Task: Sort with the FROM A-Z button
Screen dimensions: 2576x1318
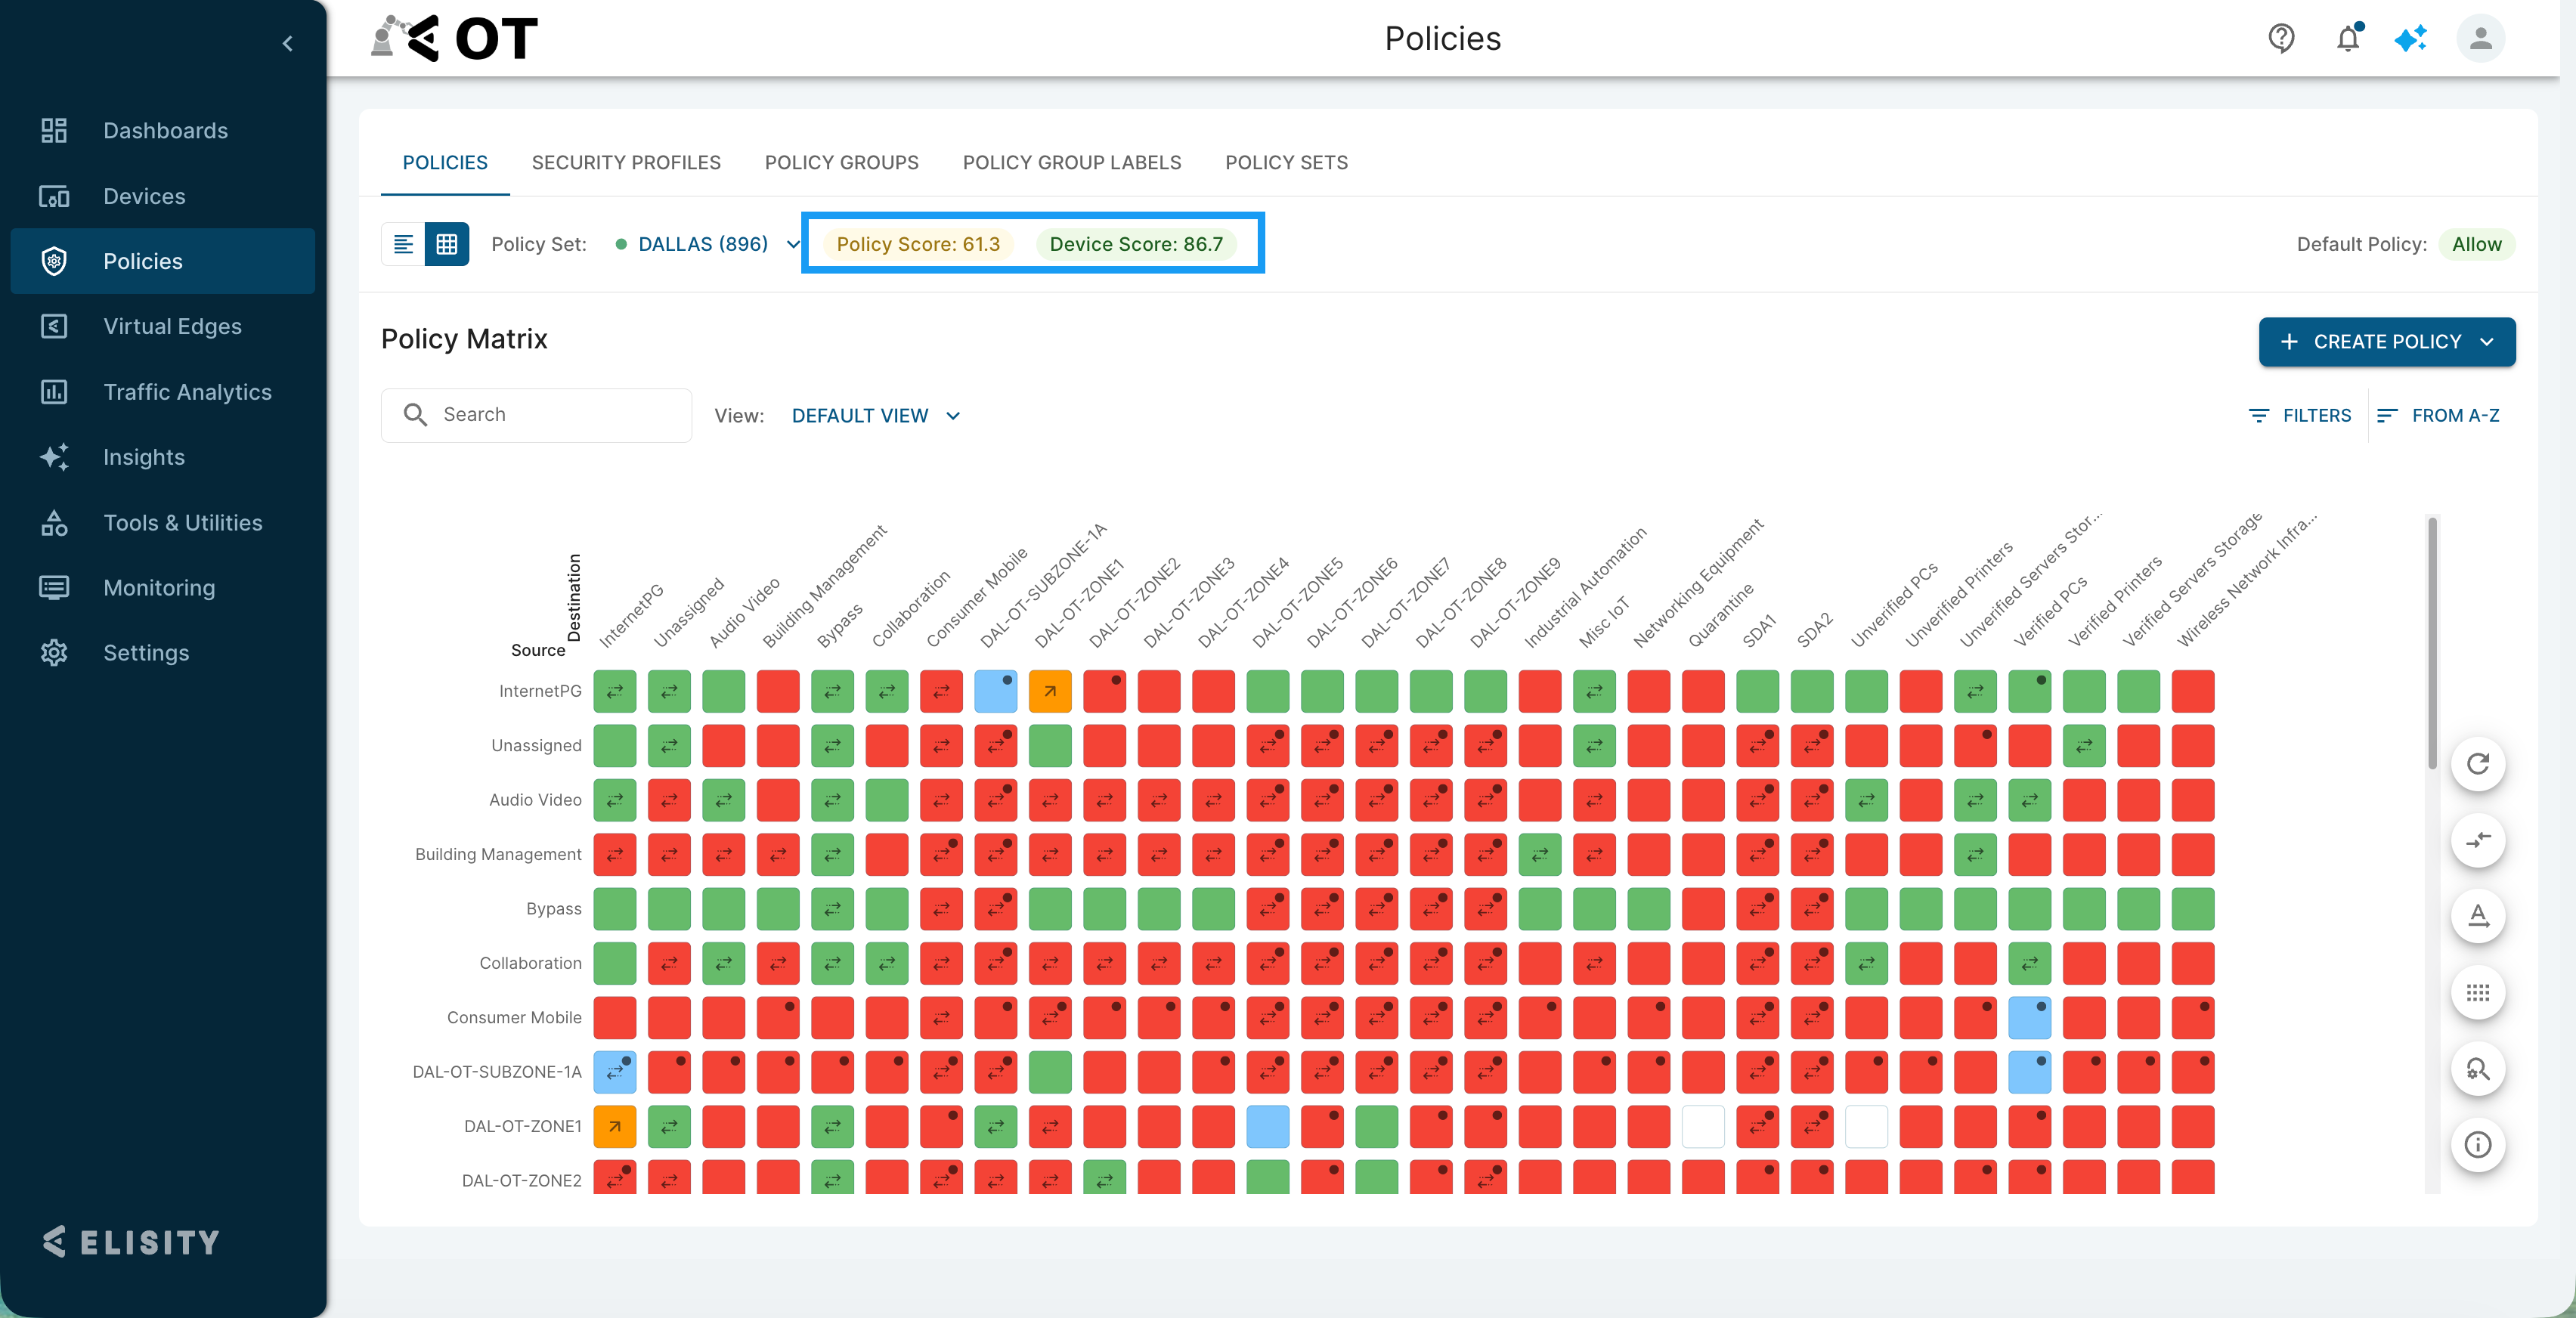Action: [2437, 415]
